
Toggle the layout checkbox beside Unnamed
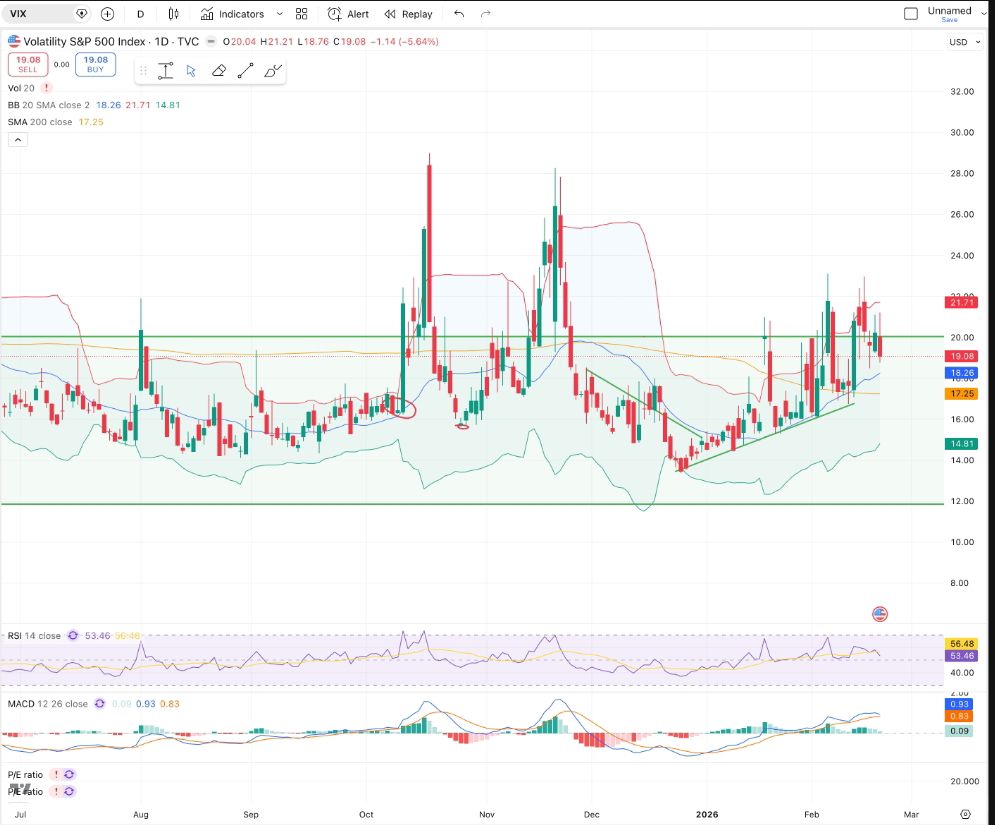point(910,14)
